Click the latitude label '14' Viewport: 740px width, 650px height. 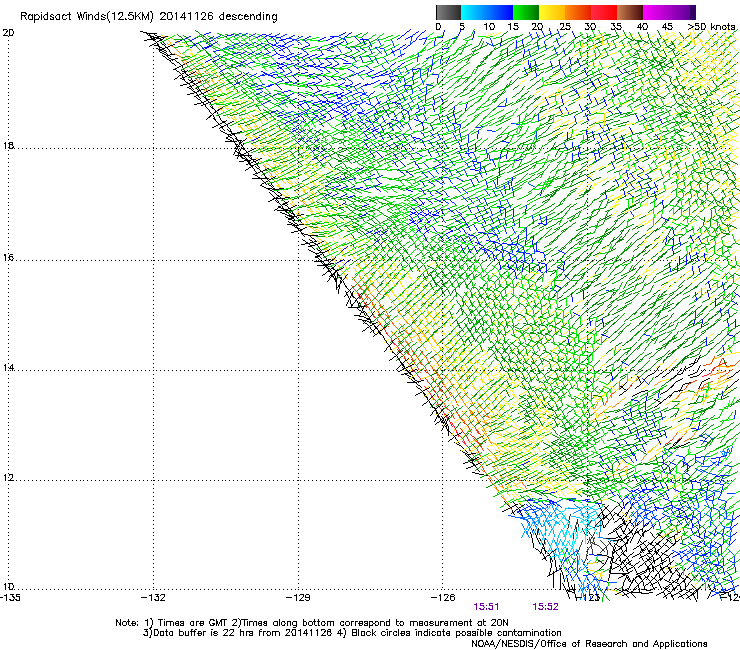[x=8, y=367]
